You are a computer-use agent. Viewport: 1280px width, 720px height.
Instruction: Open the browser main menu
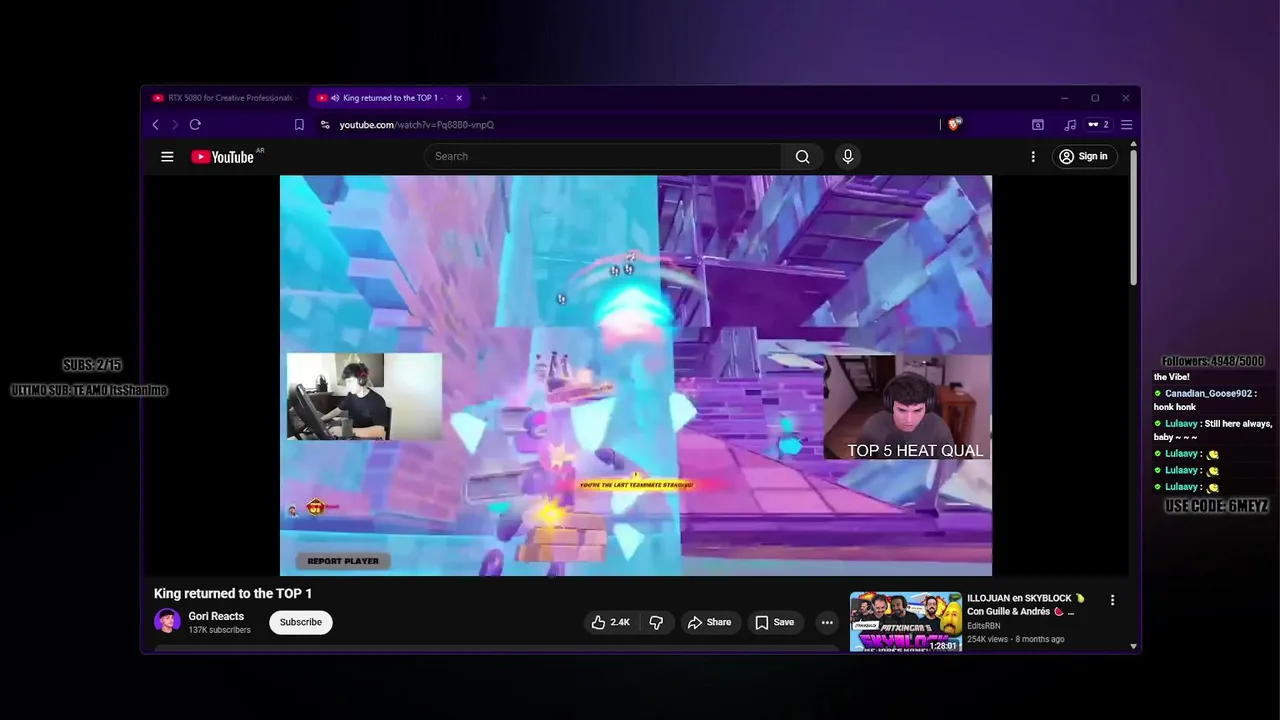pos(1126,125)
